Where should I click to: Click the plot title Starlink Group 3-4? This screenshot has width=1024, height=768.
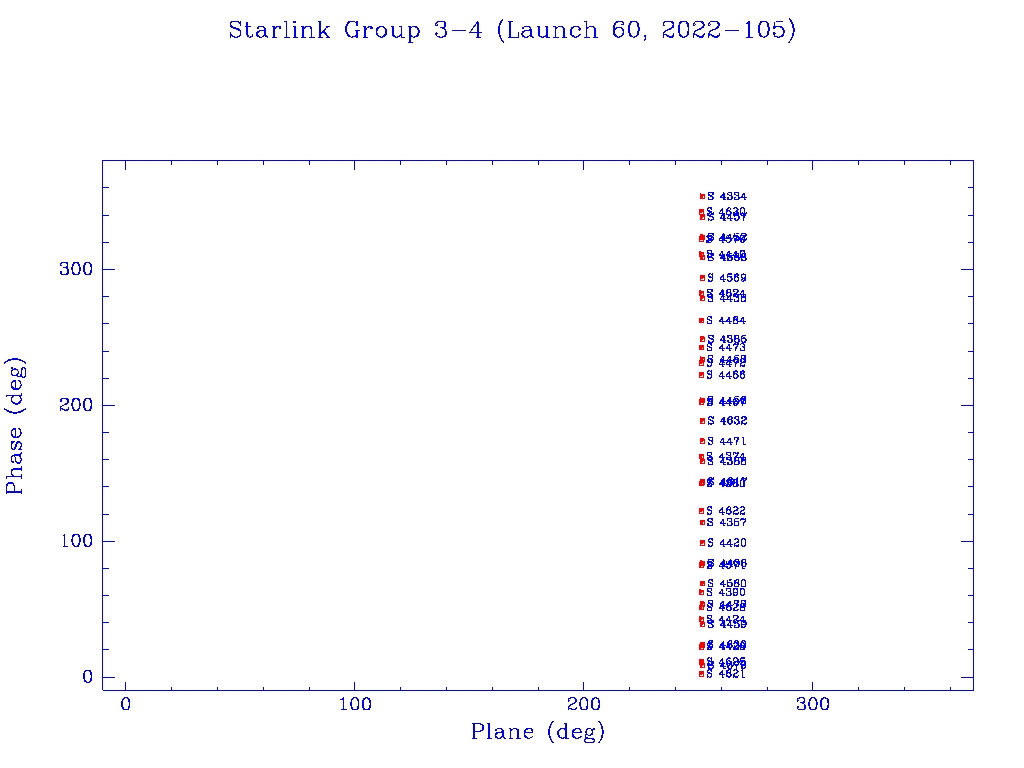pyautogui.click(x=512, y=31)
